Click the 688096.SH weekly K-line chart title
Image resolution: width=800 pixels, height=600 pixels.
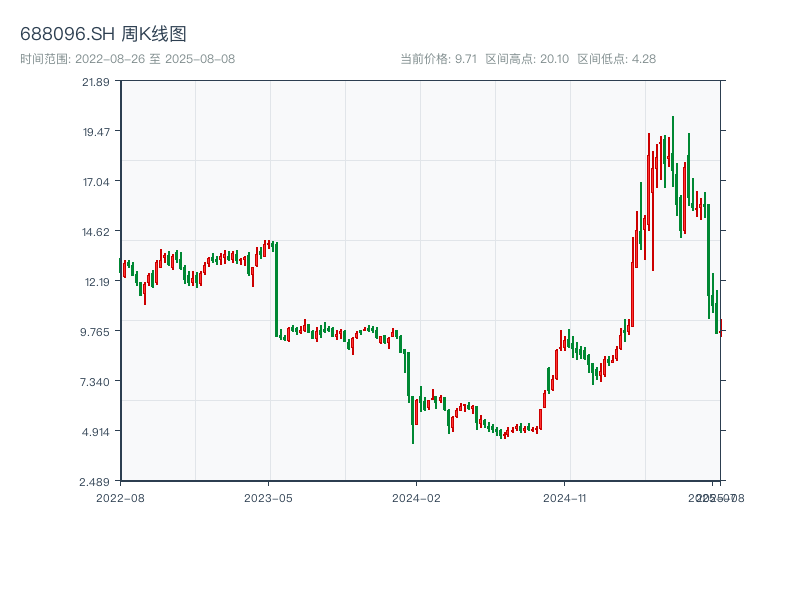(x=103, y=35)
